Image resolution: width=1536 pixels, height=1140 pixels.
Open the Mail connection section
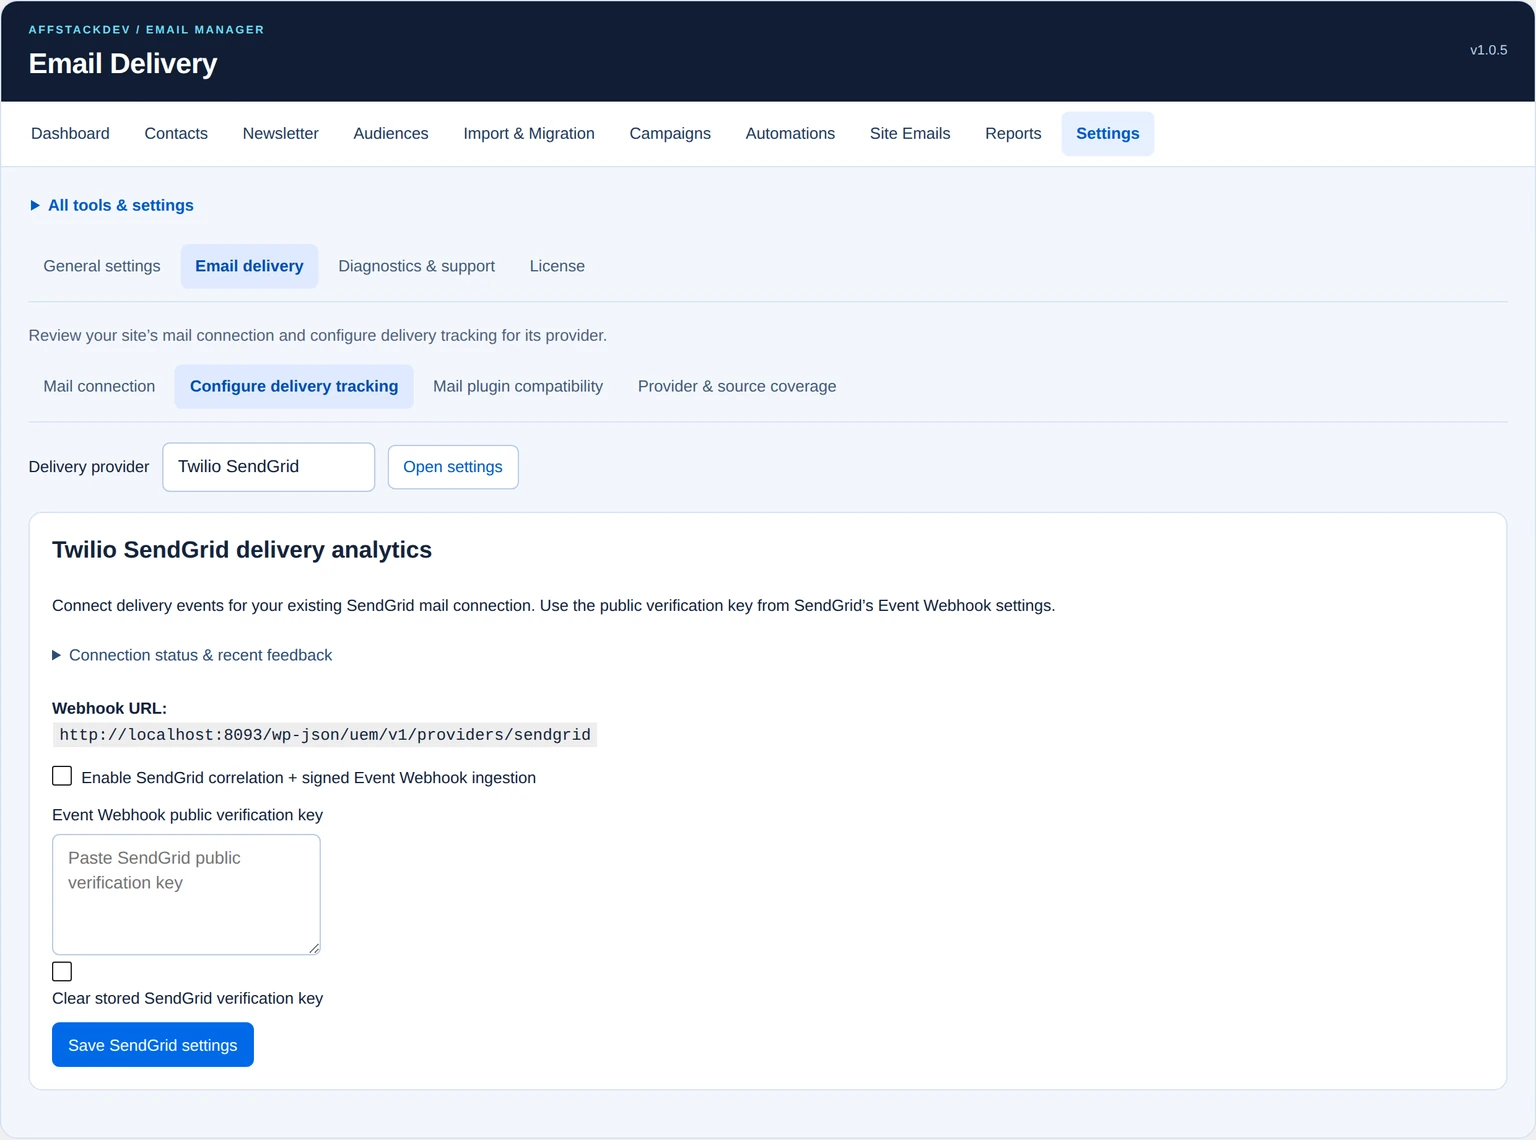[99, 386]
